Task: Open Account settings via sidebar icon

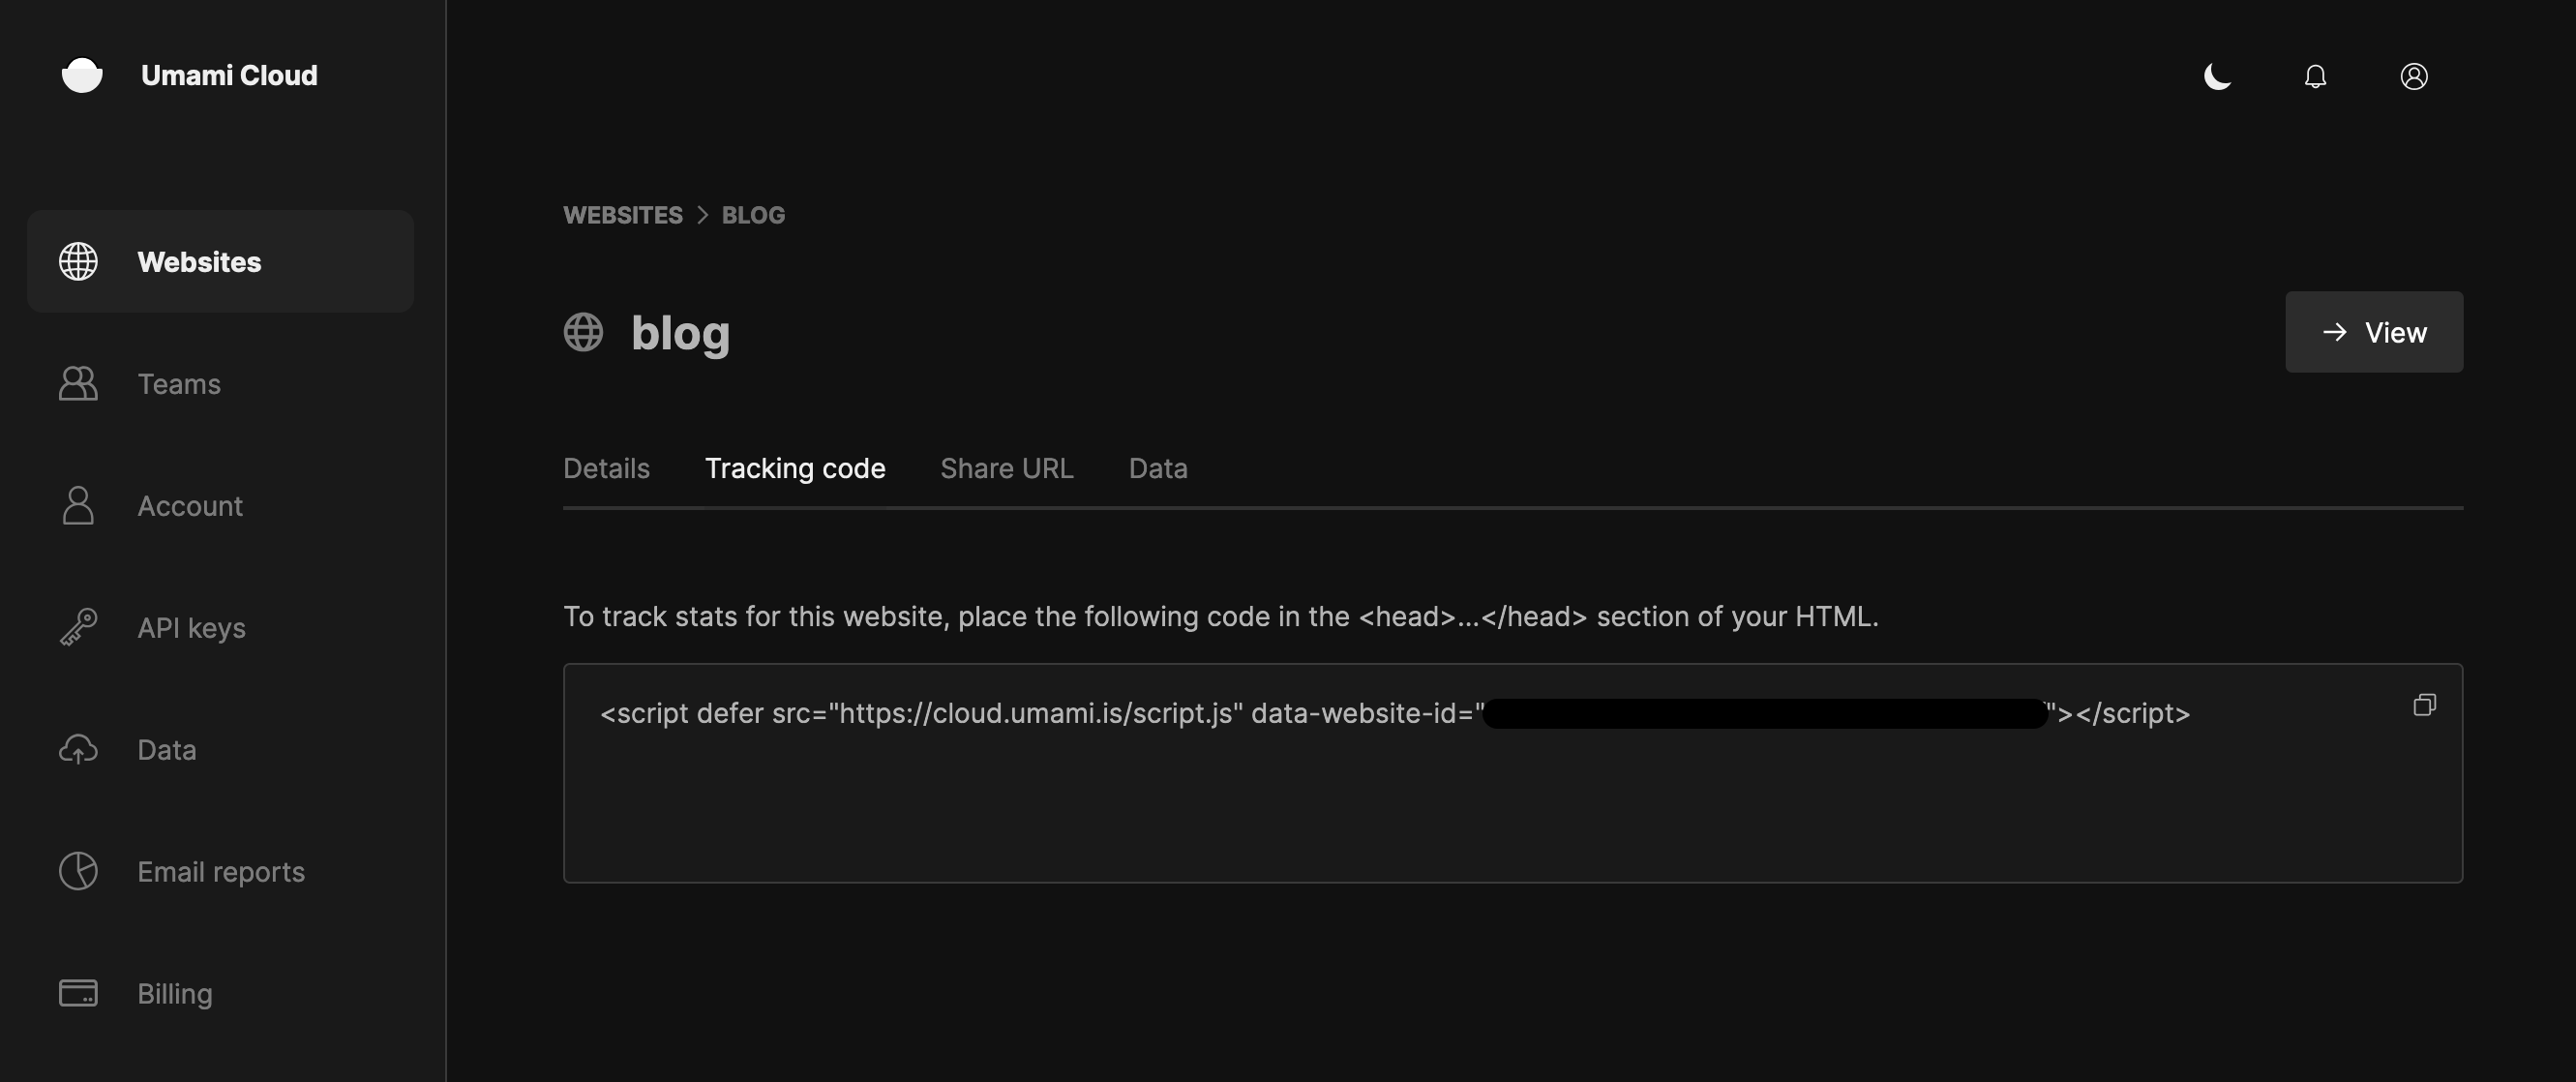Action: [x=78, y=505]
